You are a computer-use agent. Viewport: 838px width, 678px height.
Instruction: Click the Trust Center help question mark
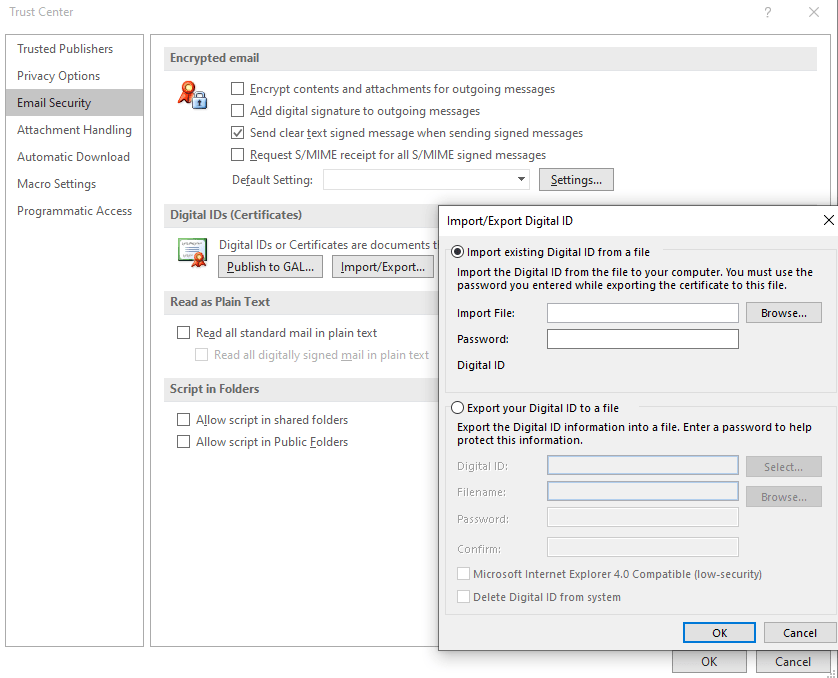click(767, 12)
